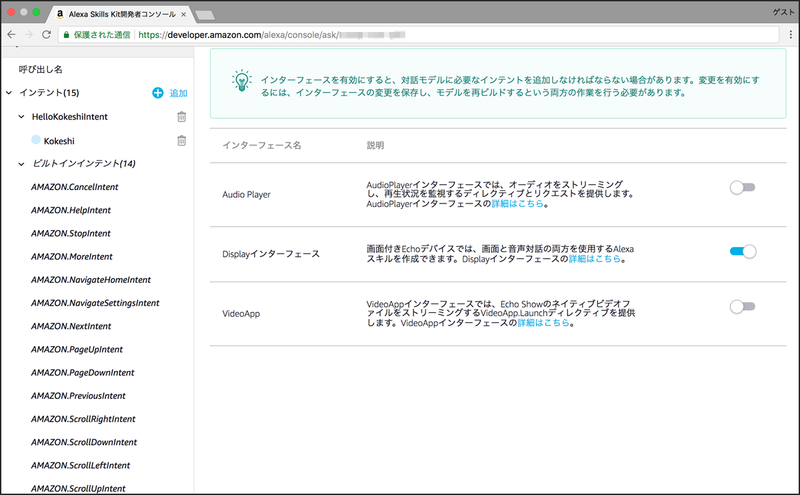
Task: Click the VideoApp row name
Action: (x=241, y=313)
